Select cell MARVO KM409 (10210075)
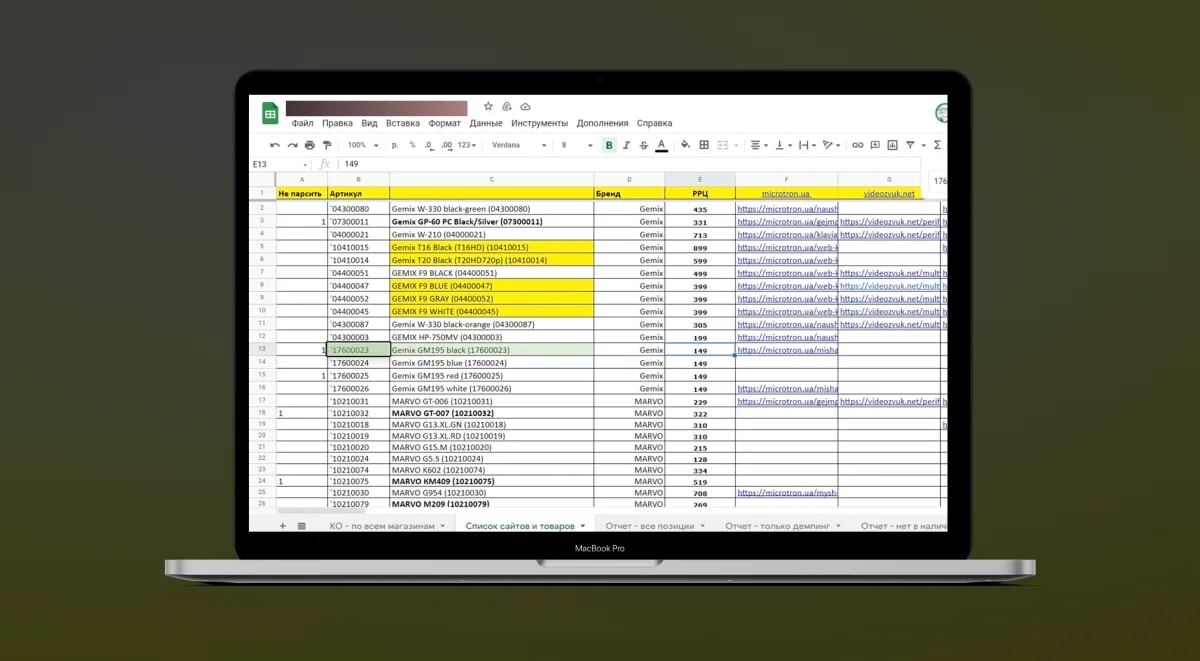Image resolution: width=1200 pixels, height=661 pixels. point(492,481)
